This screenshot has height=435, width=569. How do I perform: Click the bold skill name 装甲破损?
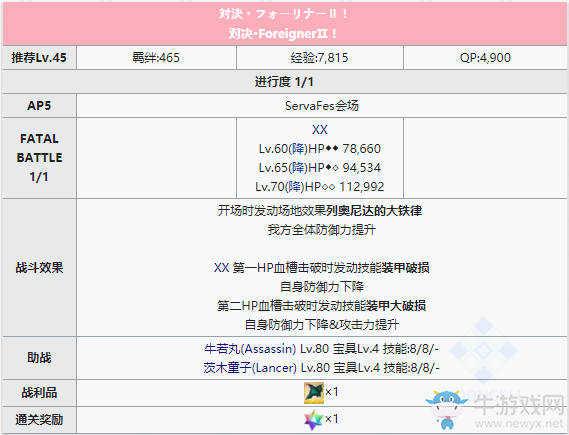tap(405, 268)
